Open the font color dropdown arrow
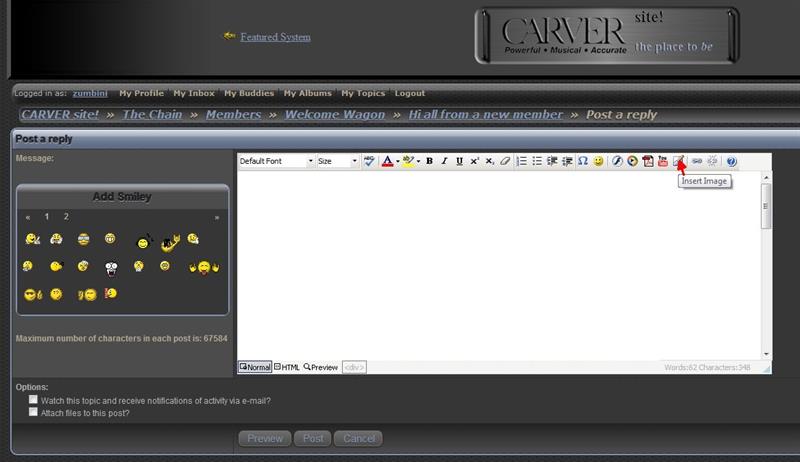The height and width of the screenshot is (462, 800). [398, 161]
